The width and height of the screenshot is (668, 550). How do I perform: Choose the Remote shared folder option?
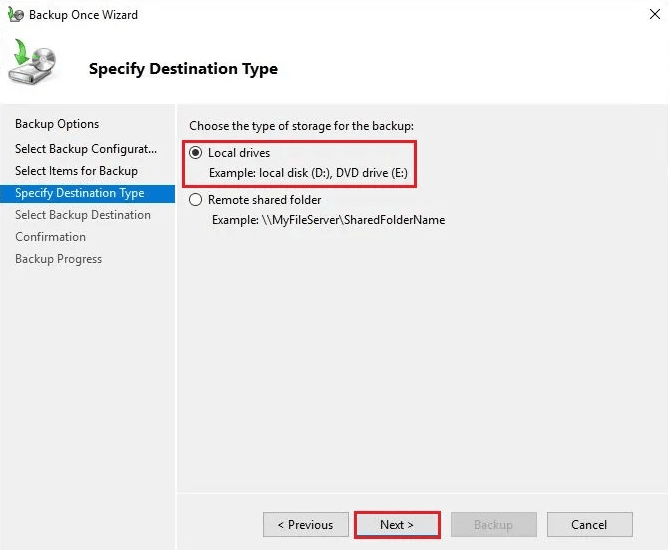pos(196,200)
